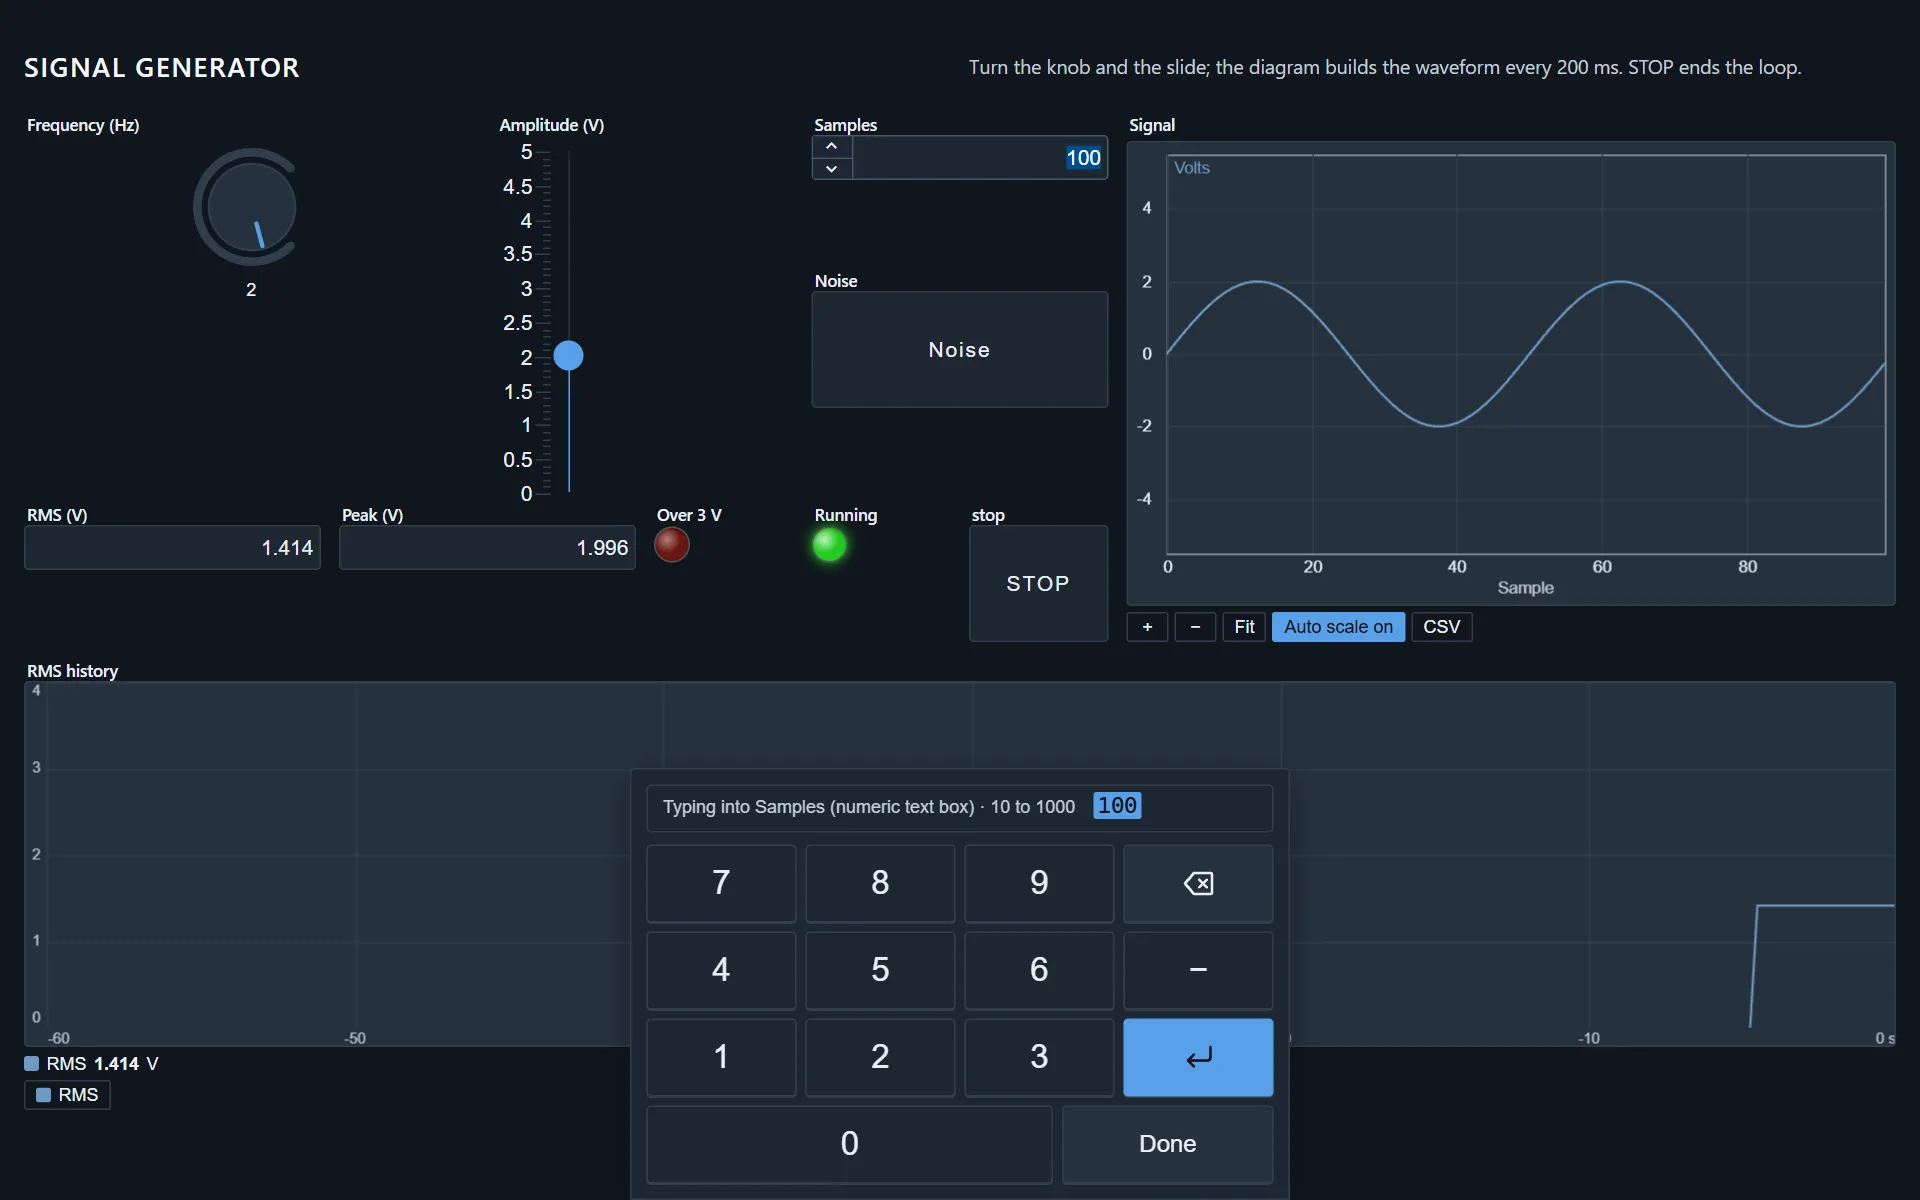Tap keypad digit 7
The image size is (1920, 1200).
pos(721,883)
